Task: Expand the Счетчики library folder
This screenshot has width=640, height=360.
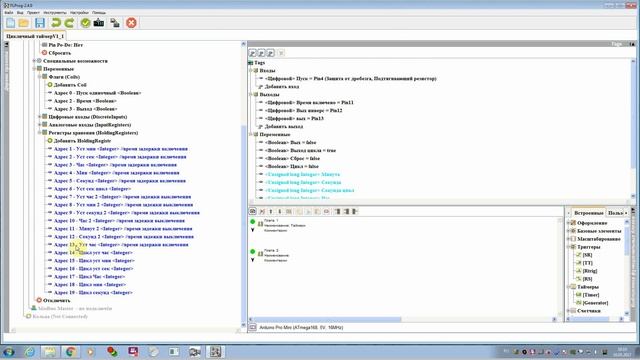Action: point(568,311)
